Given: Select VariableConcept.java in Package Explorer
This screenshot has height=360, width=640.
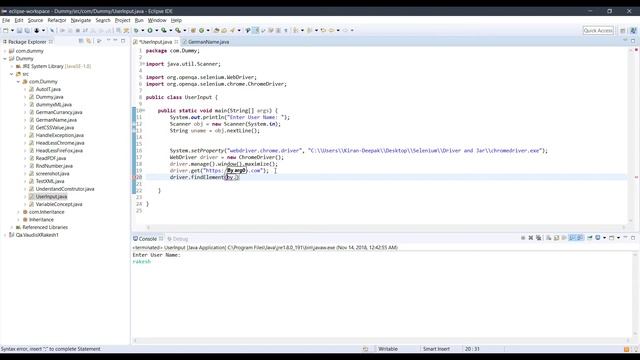Looking at the screenshot, I should (x=59, y=204).
